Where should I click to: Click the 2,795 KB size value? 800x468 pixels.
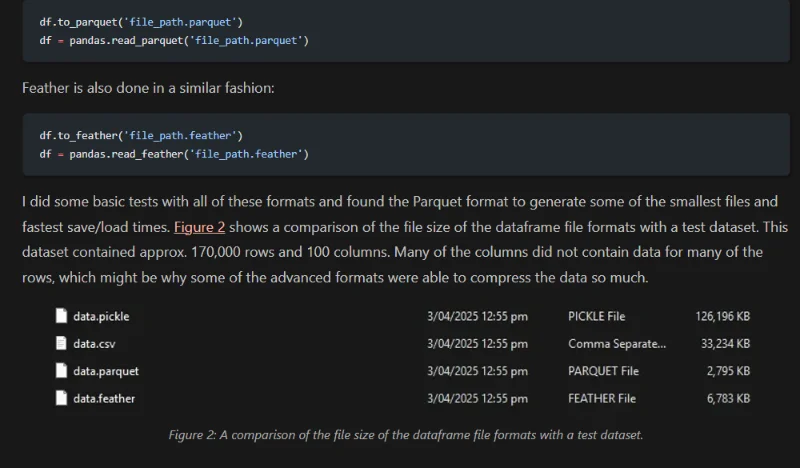pos(729,371)
